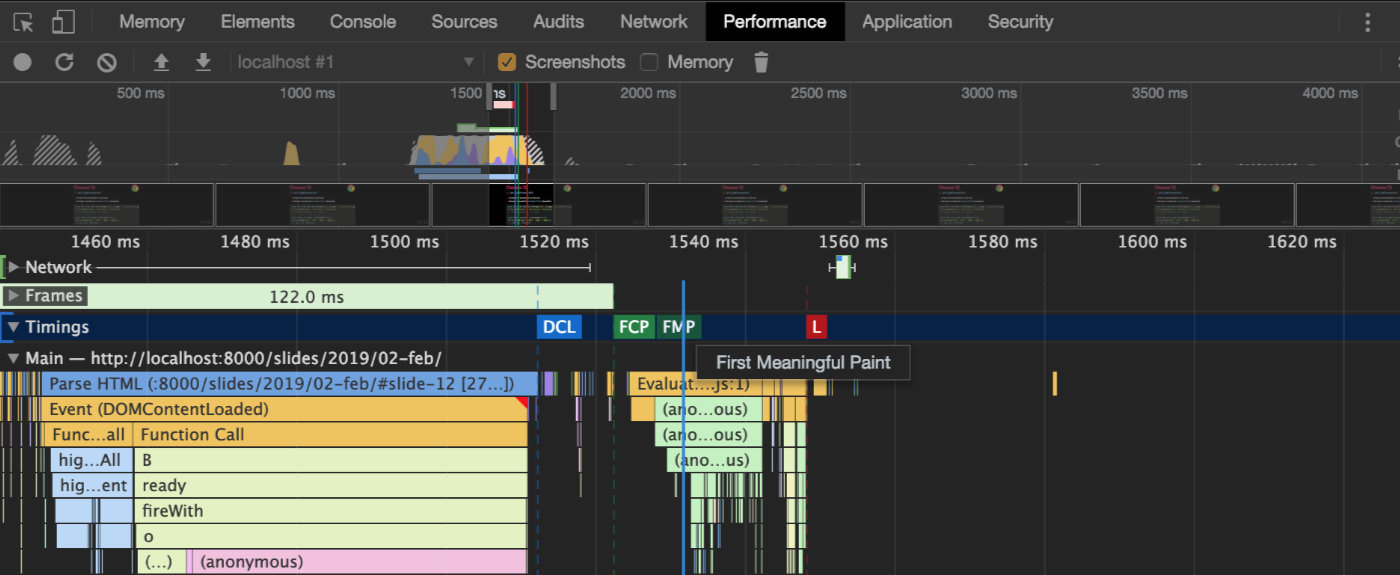Image resolution: width=1400 pixels, height=575 pixels.
Task: Switch to the Memory tab
Action: (x=152, y=21)
